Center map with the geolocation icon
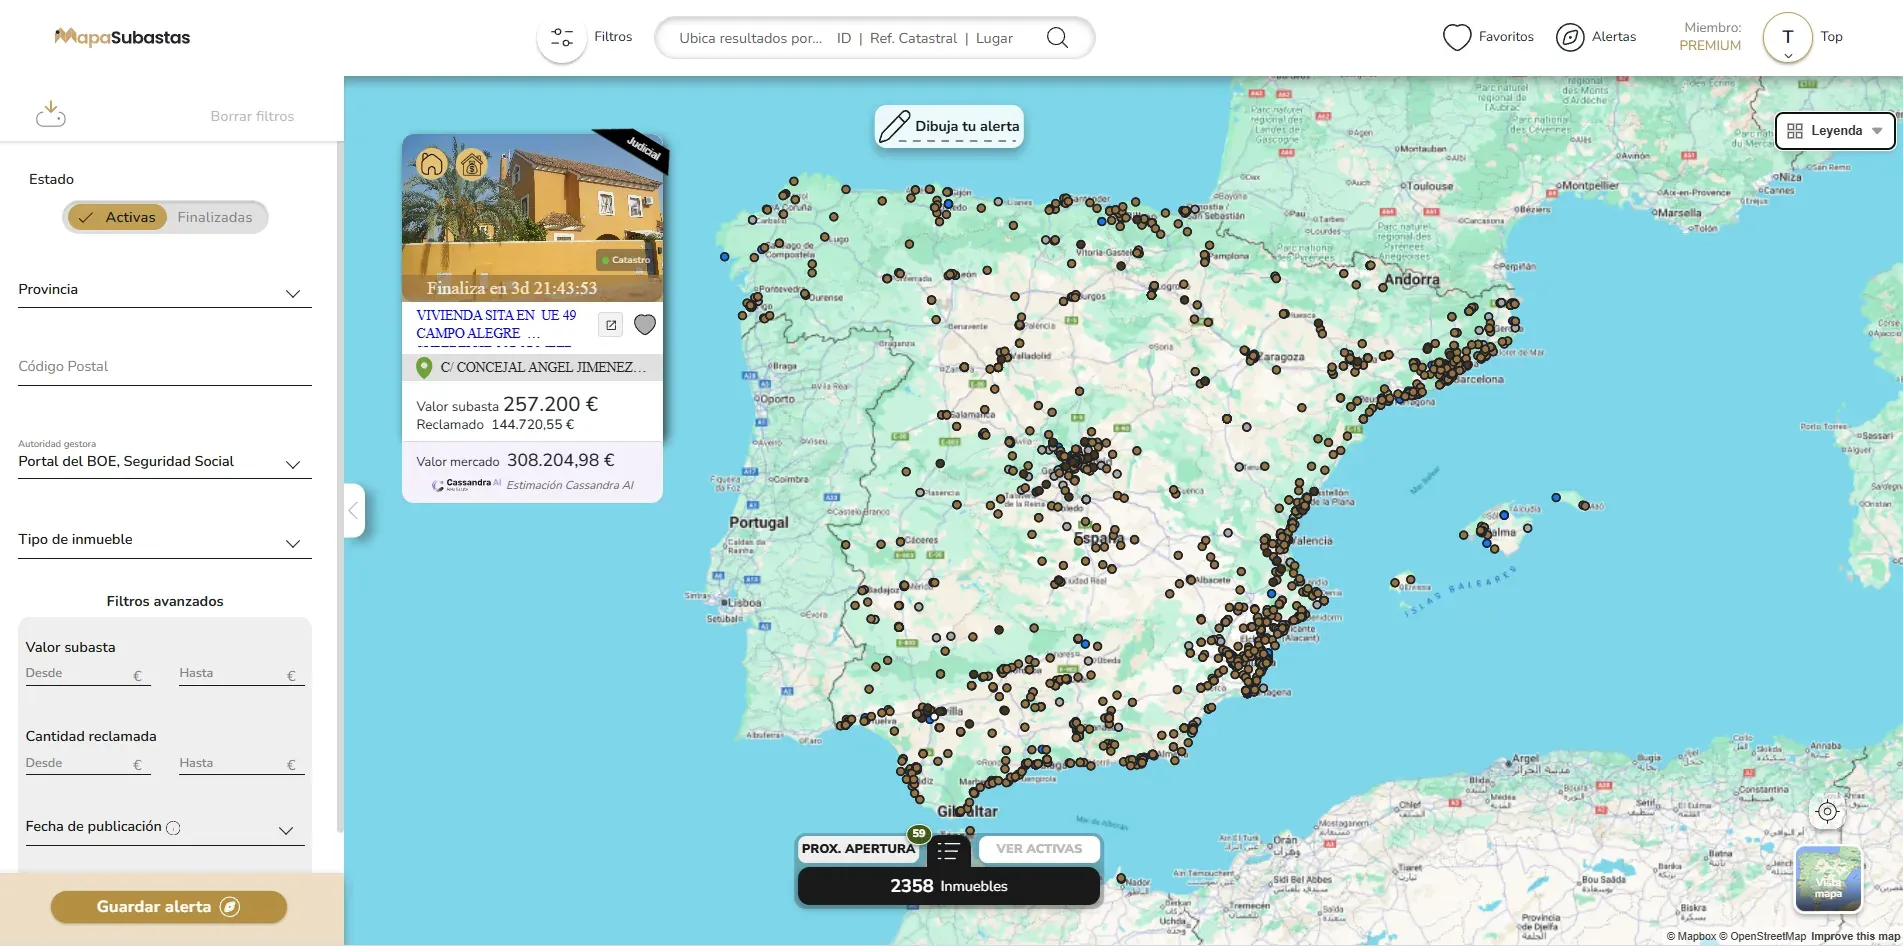This screenshot has width=1903, height=946. 1827,812
